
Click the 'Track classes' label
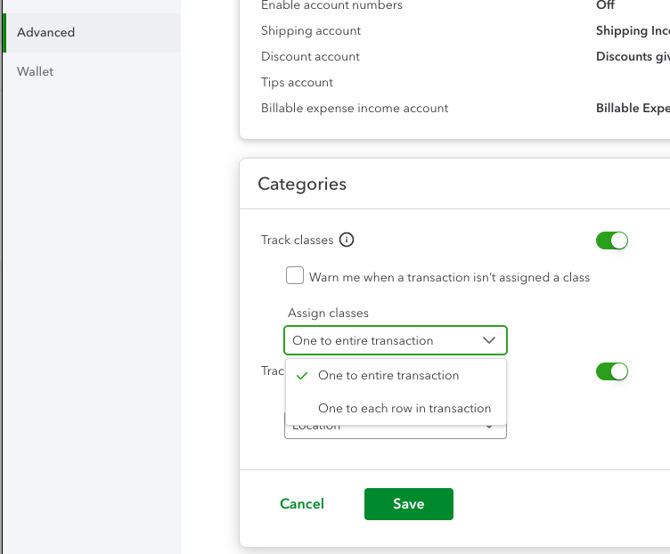tap(297, 240)
